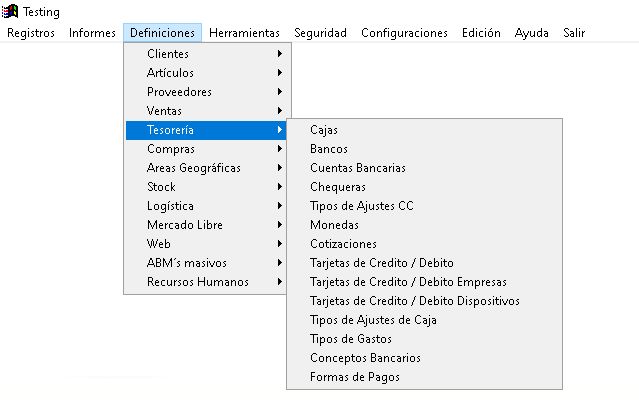This screenshot has height=419, width=639.
Task: Click the Testing app icon in title bar
Action: coord(11,12)
